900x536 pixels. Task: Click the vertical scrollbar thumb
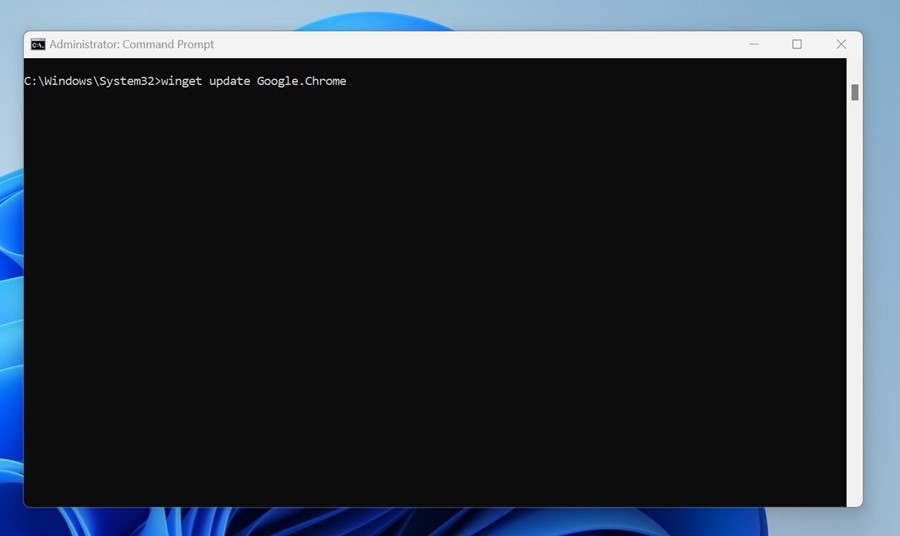pyautogui.click(x=855, y=92)
